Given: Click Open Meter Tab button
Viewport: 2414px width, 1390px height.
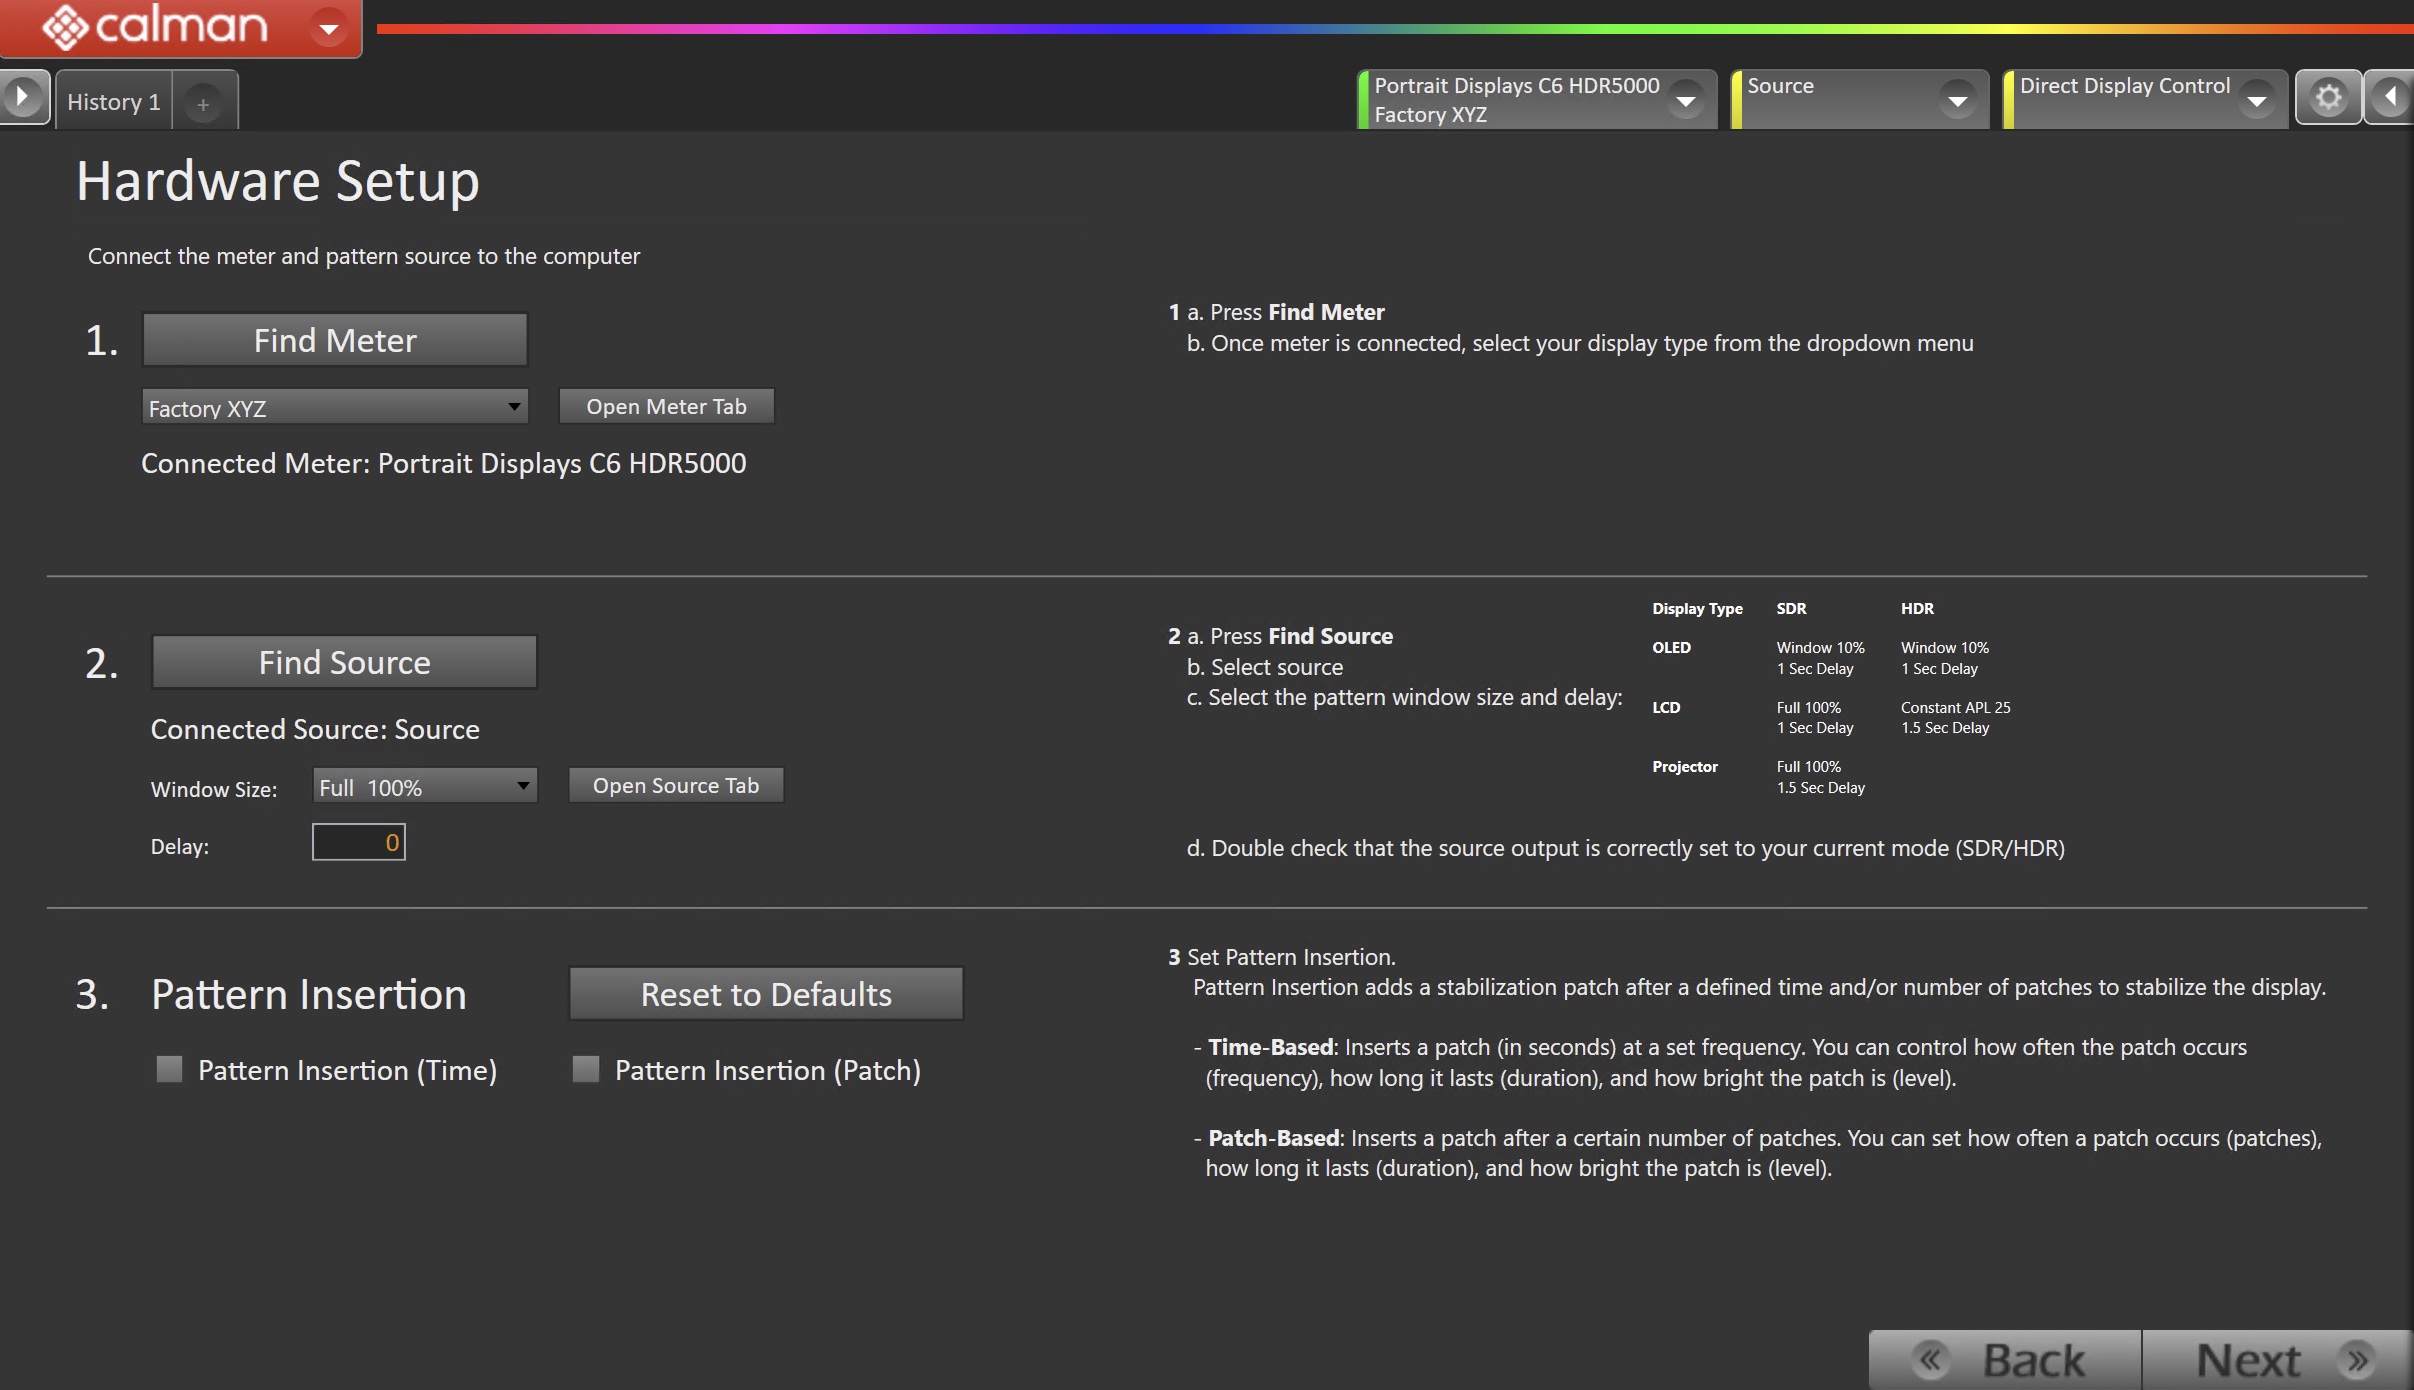Looking at the screenshot, I should coord(666,407).
